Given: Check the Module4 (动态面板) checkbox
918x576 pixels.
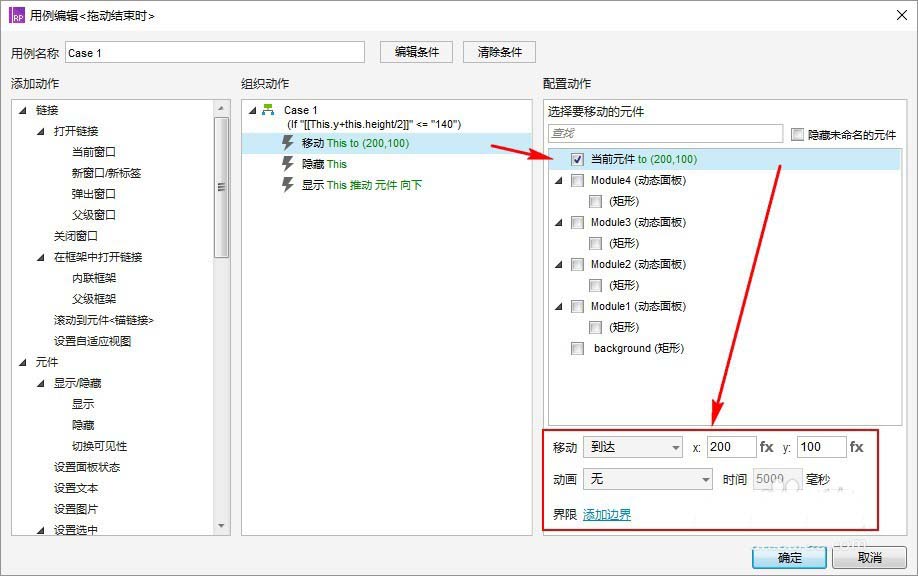Looking at the screenshot, I should tap(577, 180).
